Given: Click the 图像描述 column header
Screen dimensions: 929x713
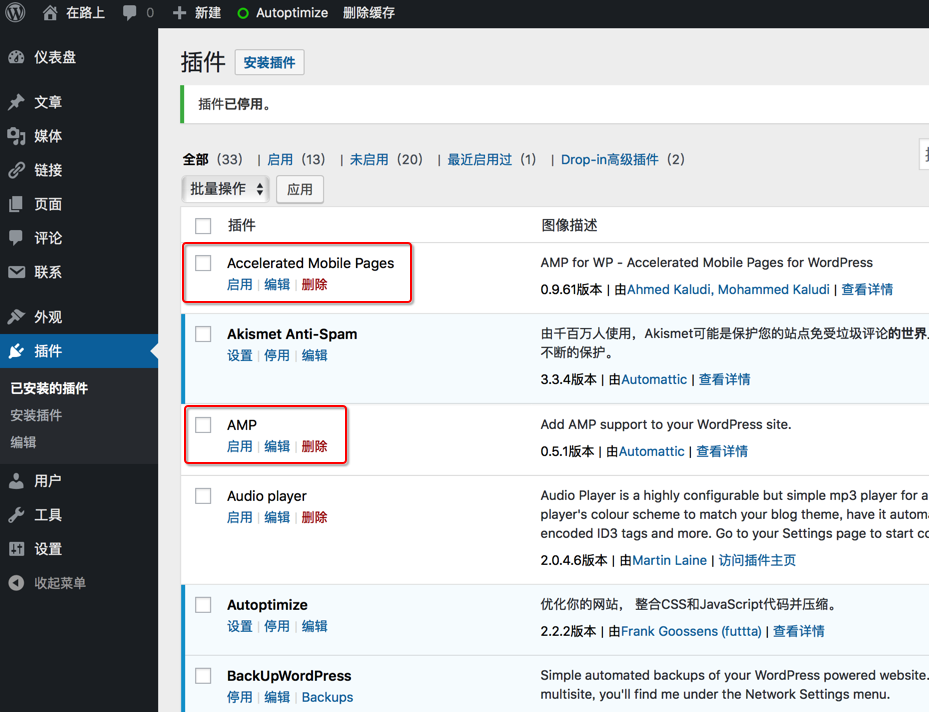Looking at the screenshot, I should tap(569, 225).
